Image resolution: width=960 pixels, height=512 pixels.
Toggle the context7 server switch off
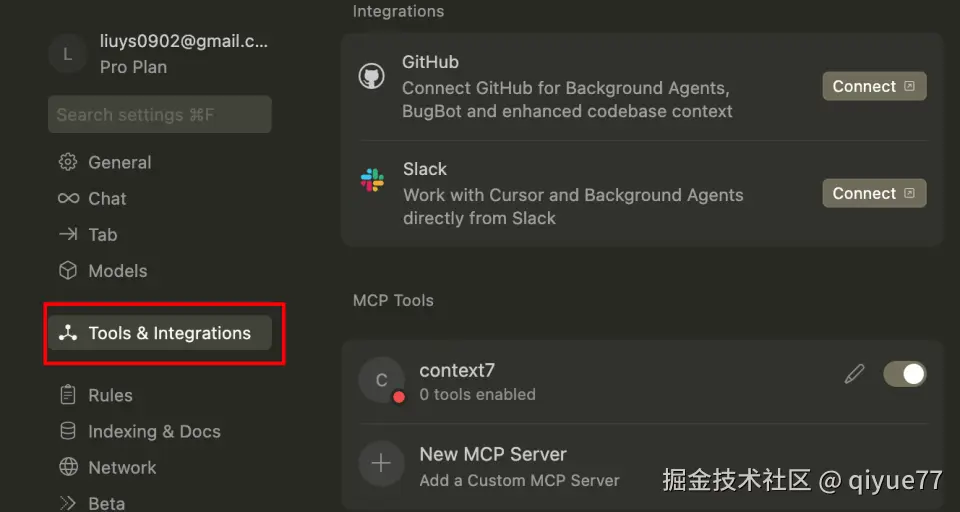coord(904,374)
